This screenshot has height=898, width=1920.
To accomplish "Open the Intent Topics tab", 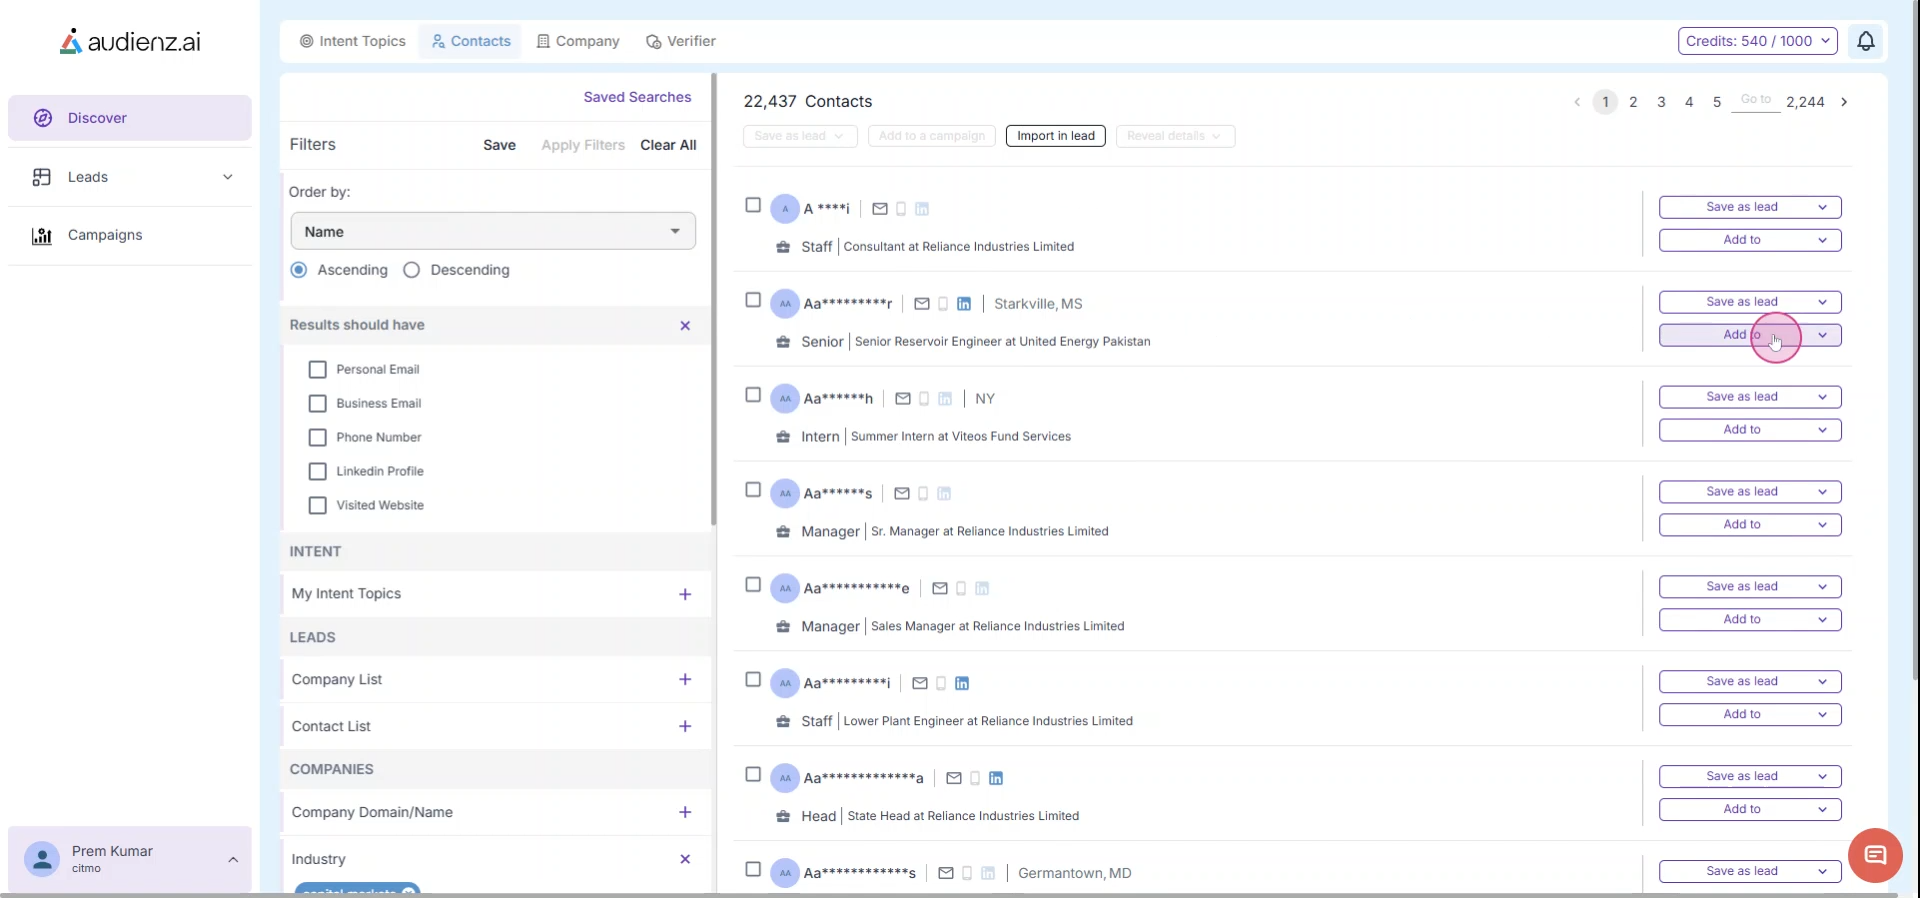I will click(x=353, y=41).
